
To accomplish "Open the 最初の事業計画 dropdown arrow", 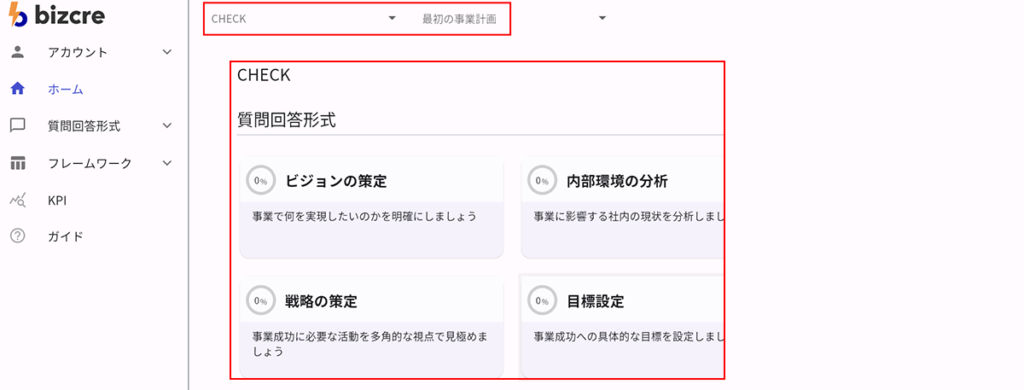I will click(602, 18).
